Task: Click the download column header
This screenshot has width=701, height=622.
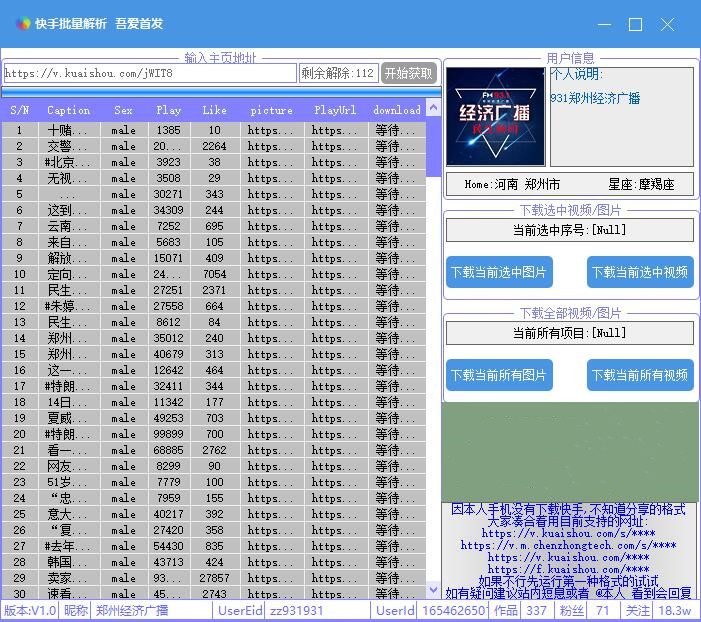Action: tap(397, 110)
